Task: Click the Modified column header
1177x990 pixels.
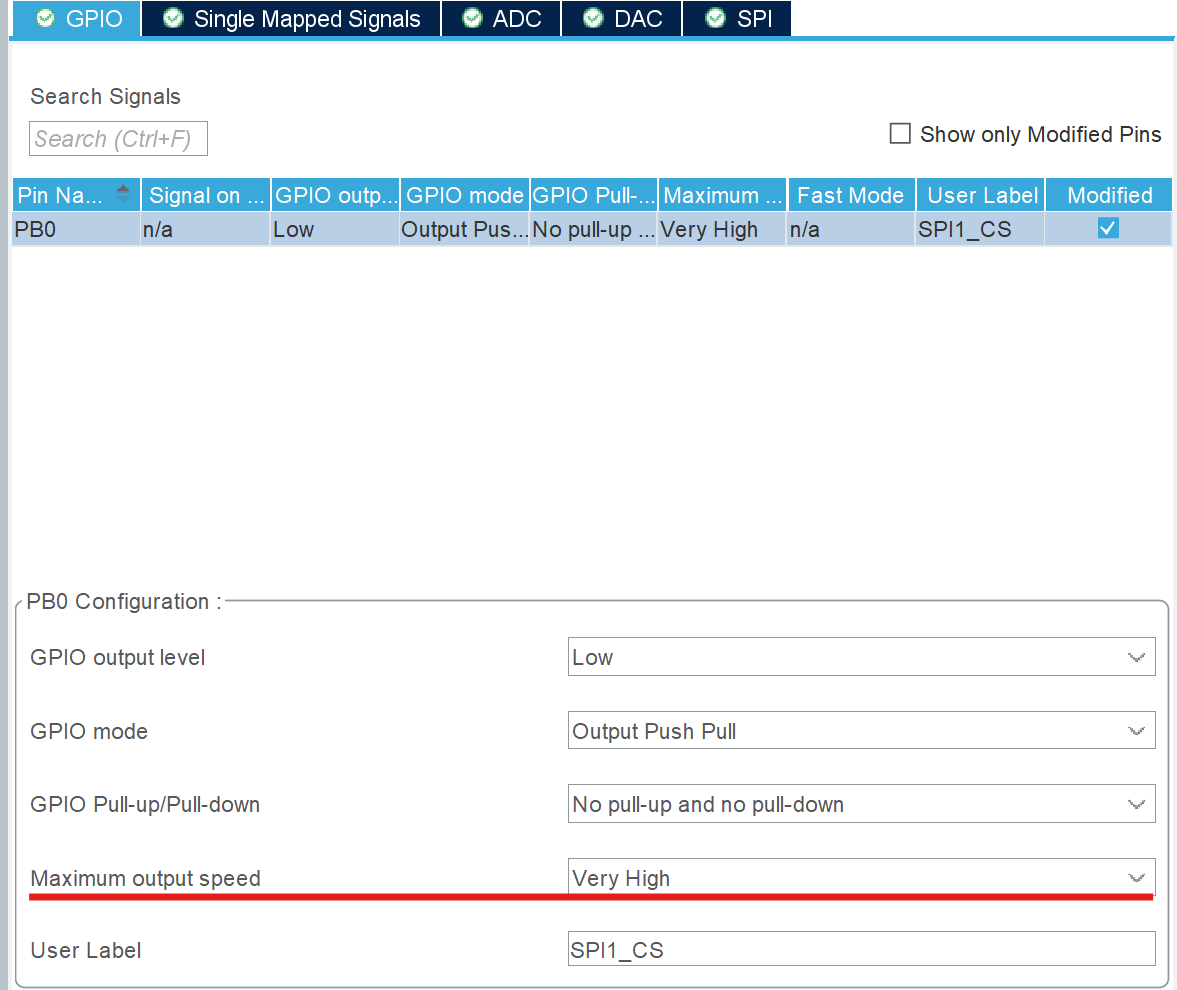Action: coord(1109,195)
